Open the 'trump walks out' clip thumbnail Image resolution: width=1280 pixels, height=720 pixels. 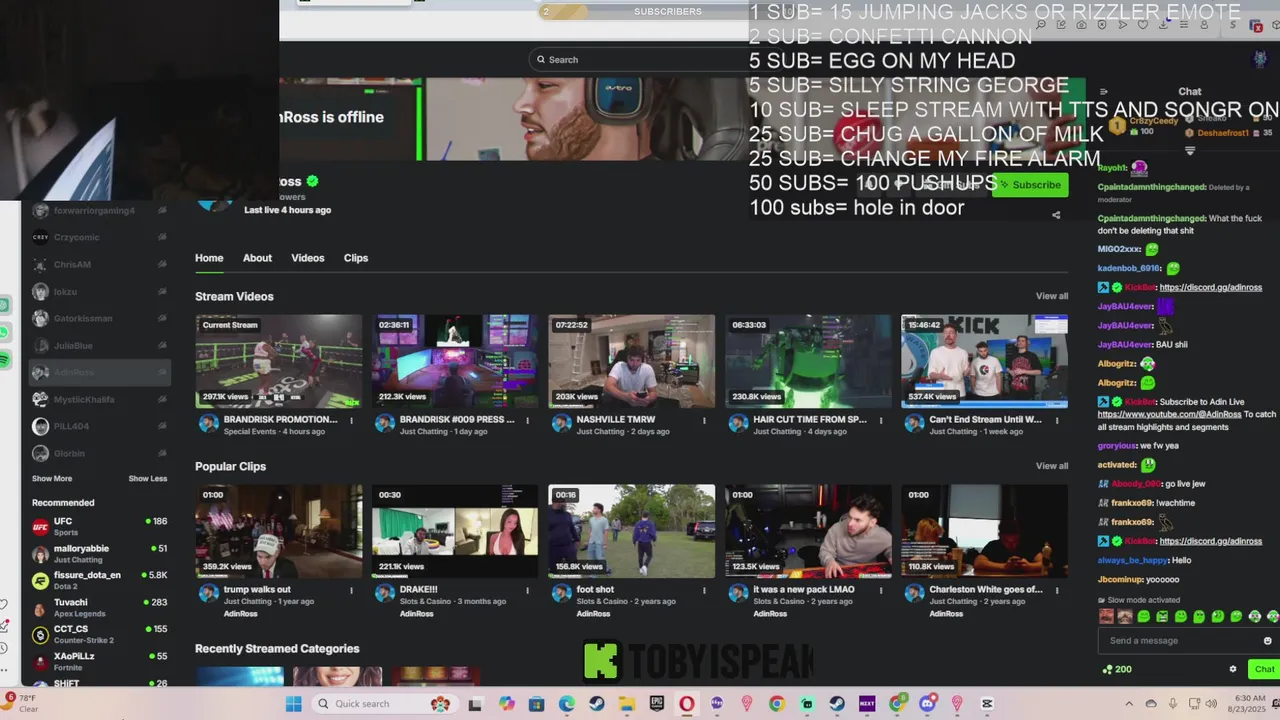pos(279,531)
